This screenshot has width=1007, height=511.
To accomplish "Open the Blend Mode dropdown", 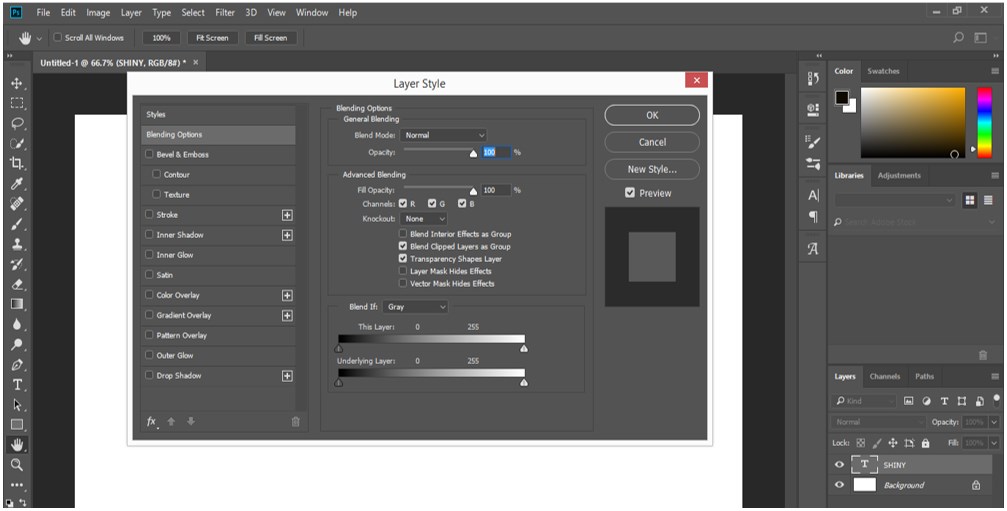I will click(444, 135).
